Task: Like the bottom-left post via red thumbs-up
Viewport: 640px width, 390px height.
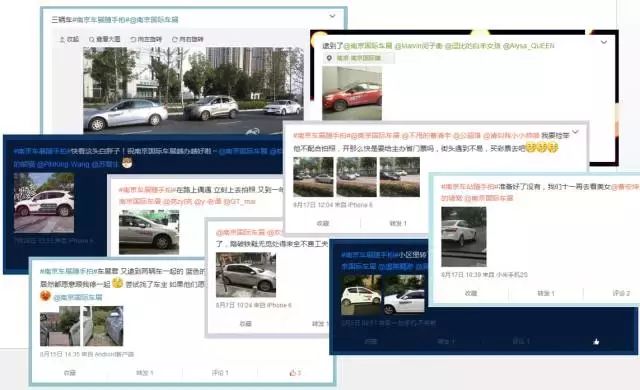Action: (295, 372)
